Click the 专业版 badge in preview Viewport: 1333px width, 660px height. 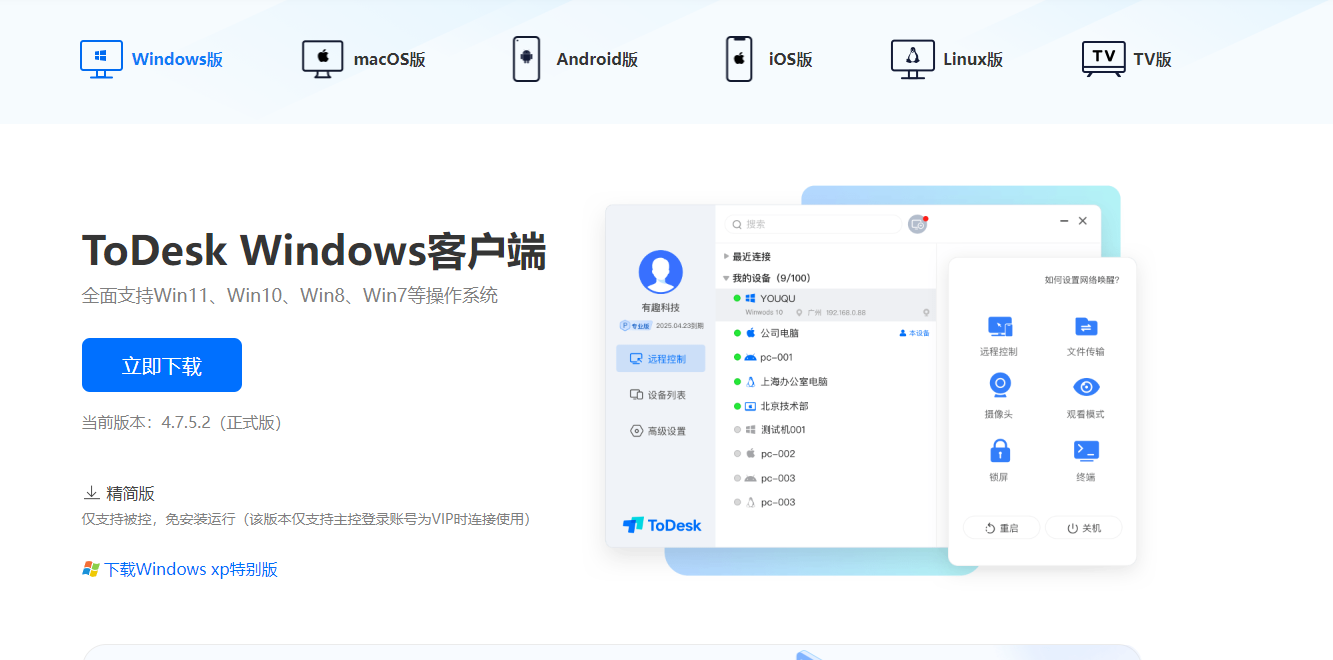pyautogui.click(x=635, y=326)
